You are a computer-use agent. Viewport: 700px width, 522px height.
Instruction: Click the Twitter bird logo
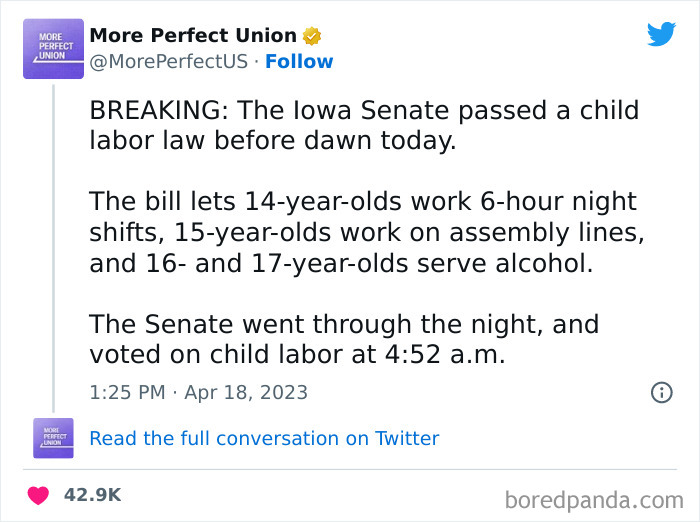point(661,34)
